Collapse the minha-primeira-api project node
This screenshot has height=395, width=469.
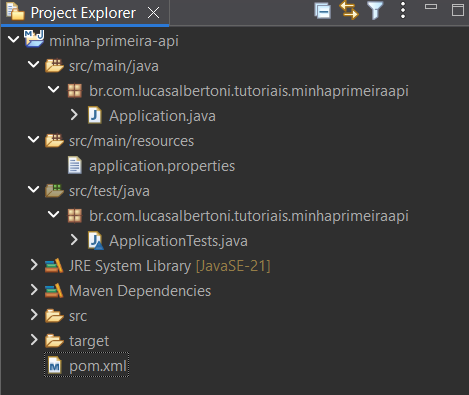13,40
